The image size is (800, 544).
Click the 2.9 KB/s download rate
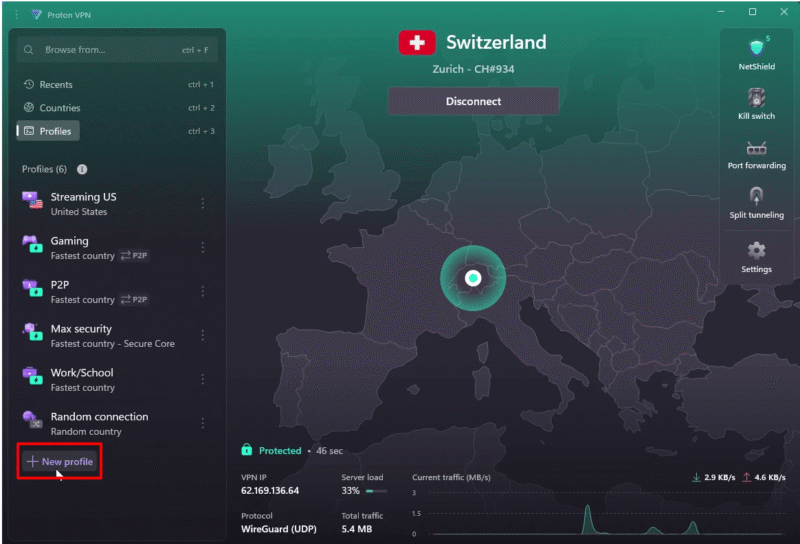pos(719,477)
